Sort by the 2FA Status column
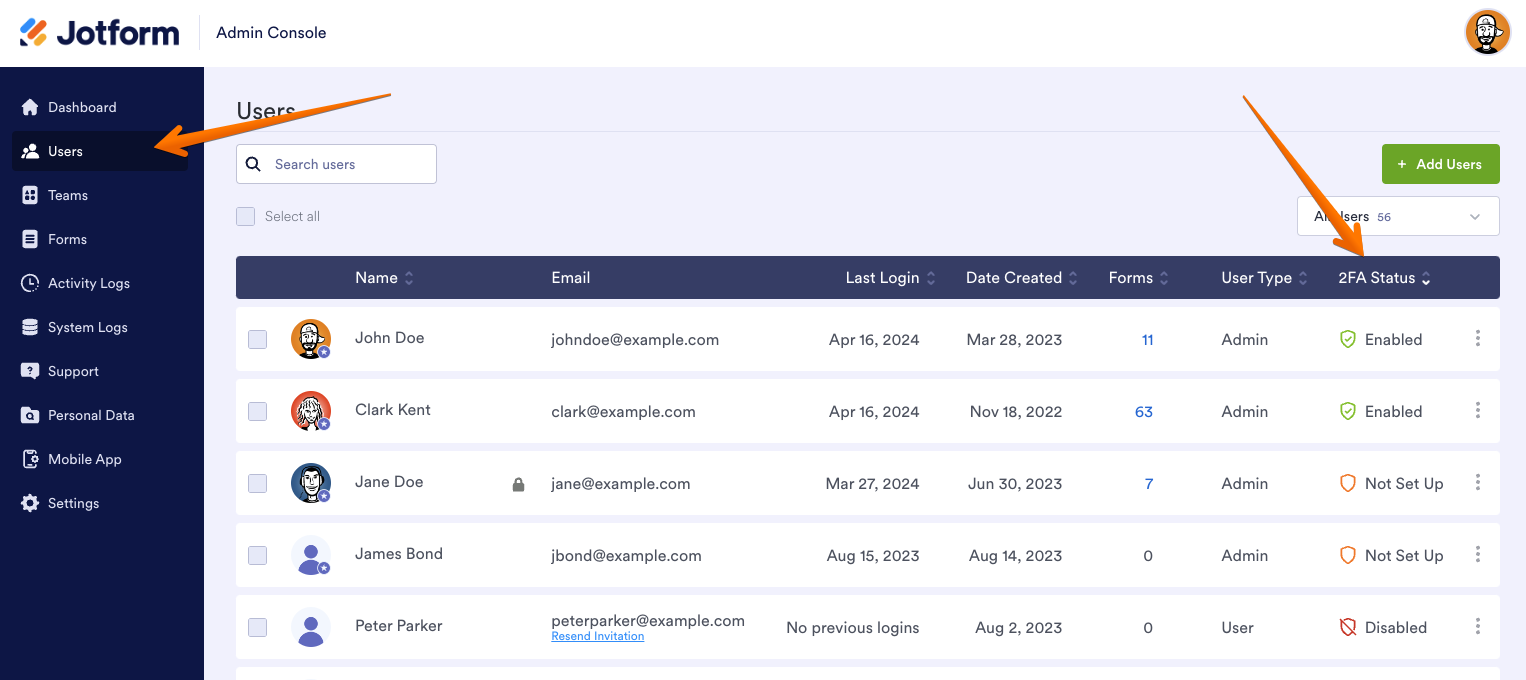1526x680 pixels. [x=1384, y=278]
